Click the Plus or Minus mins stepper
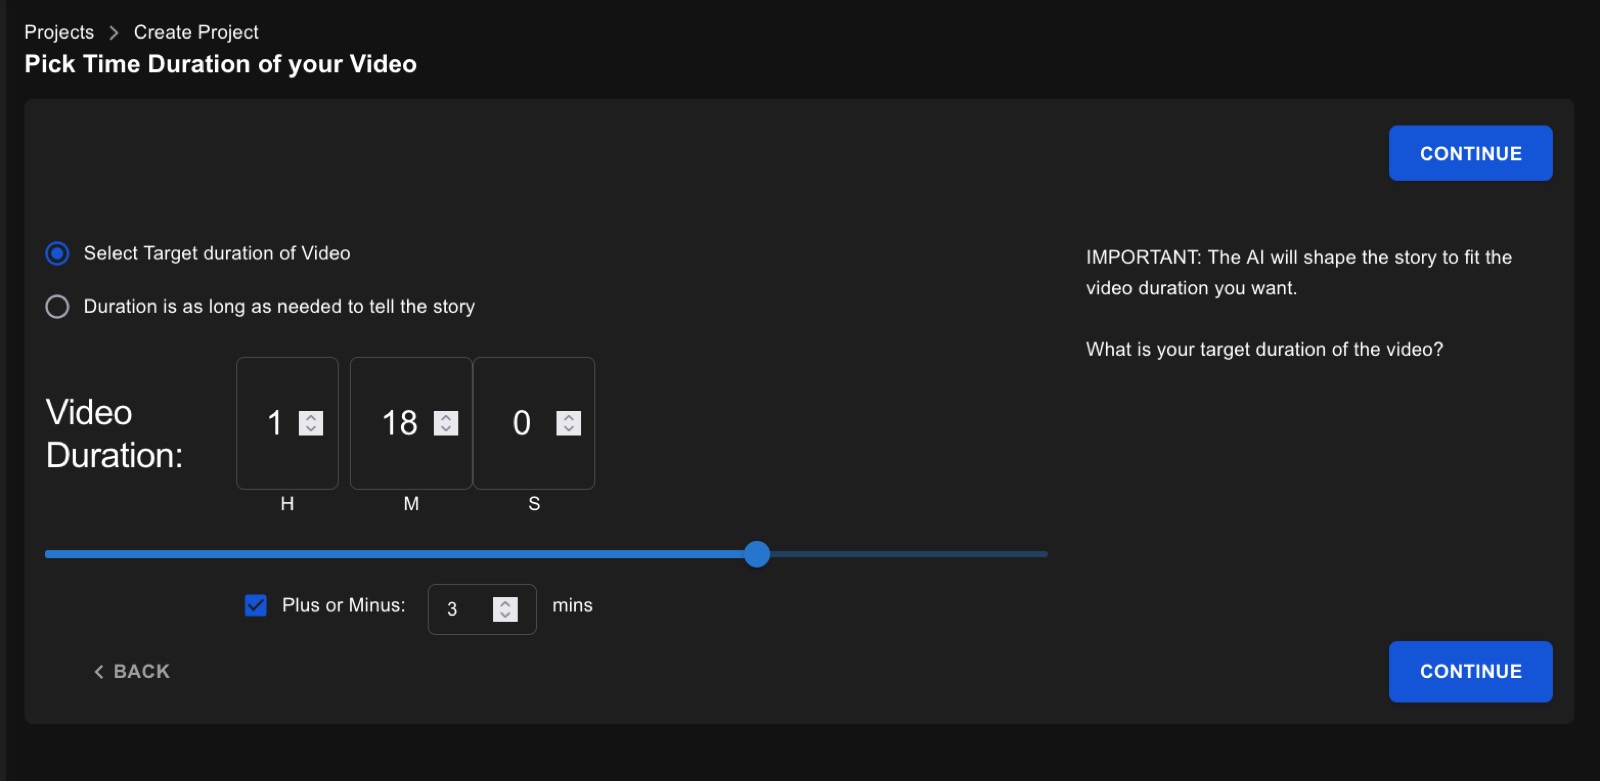Screen dimensions: 1600x781 [x=506, y=609]
